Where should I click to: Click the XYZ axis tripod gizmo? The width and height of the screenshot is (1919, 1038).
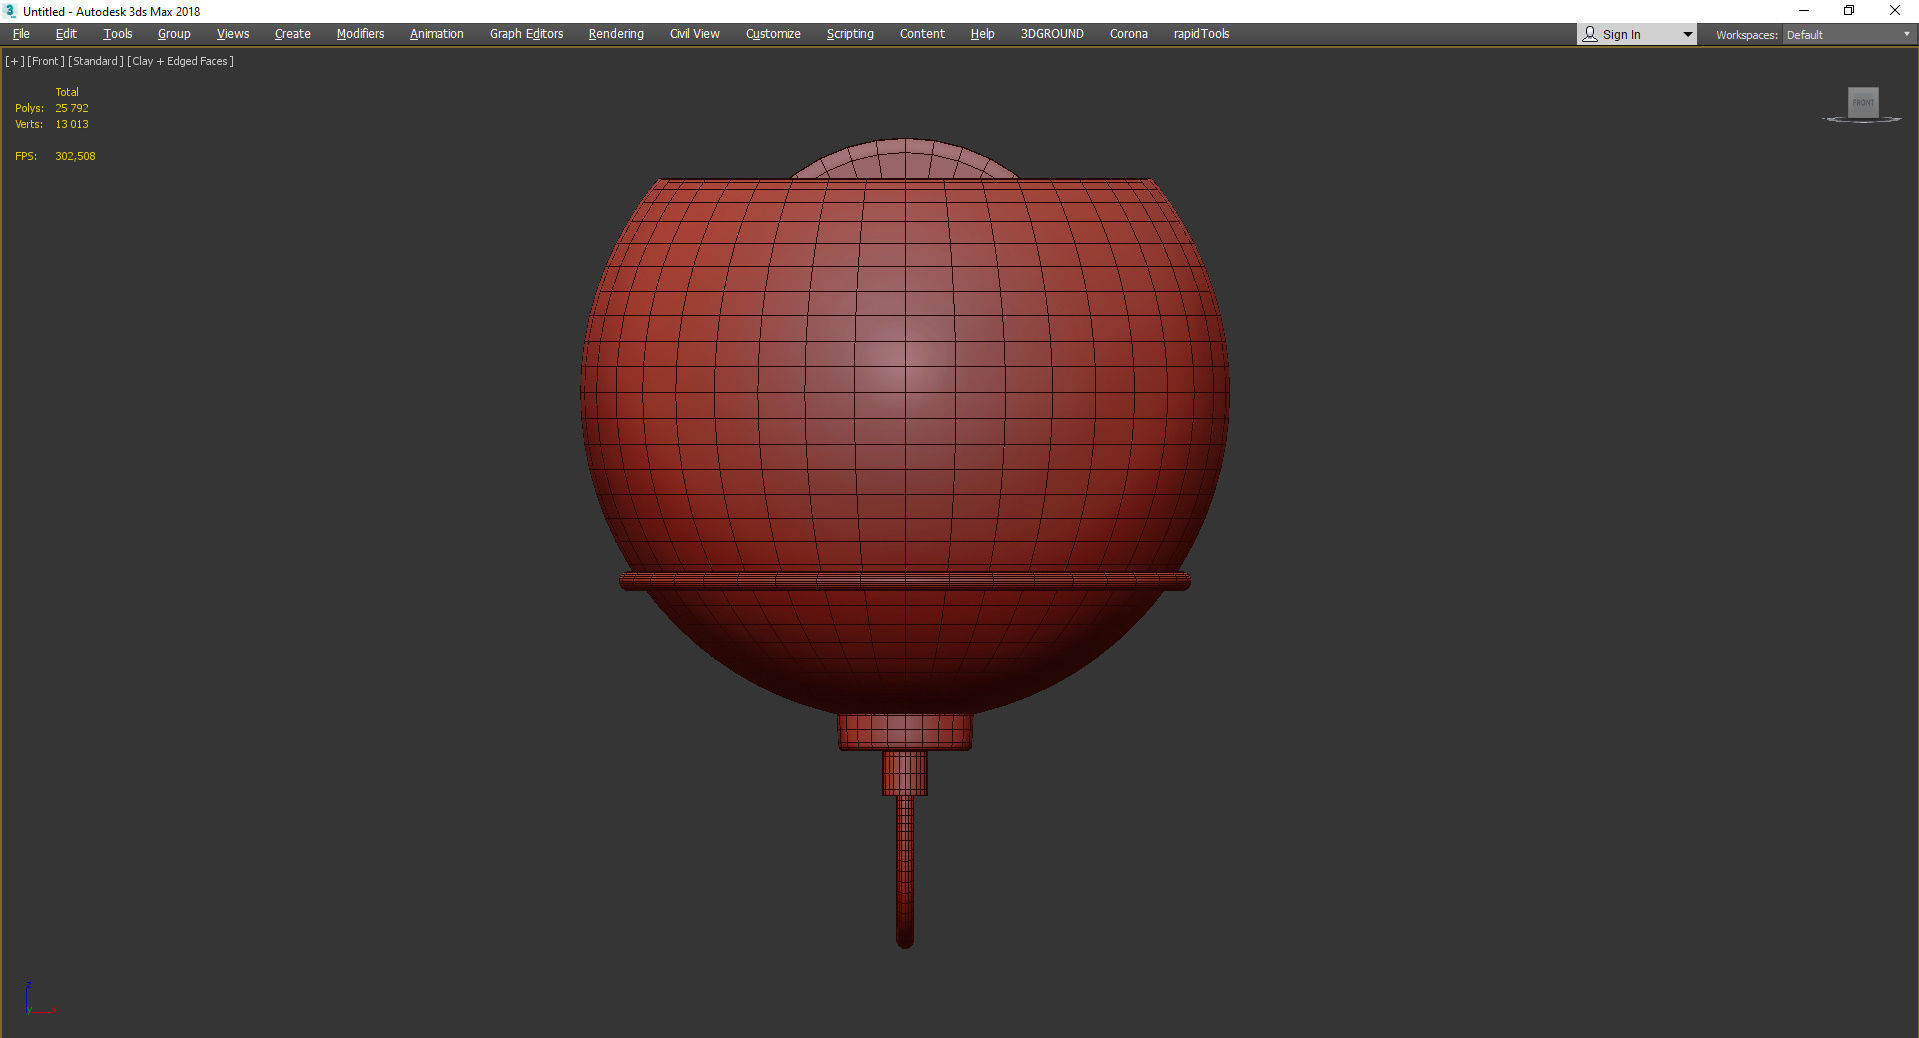pyautogui.click(x=39, y=999)
